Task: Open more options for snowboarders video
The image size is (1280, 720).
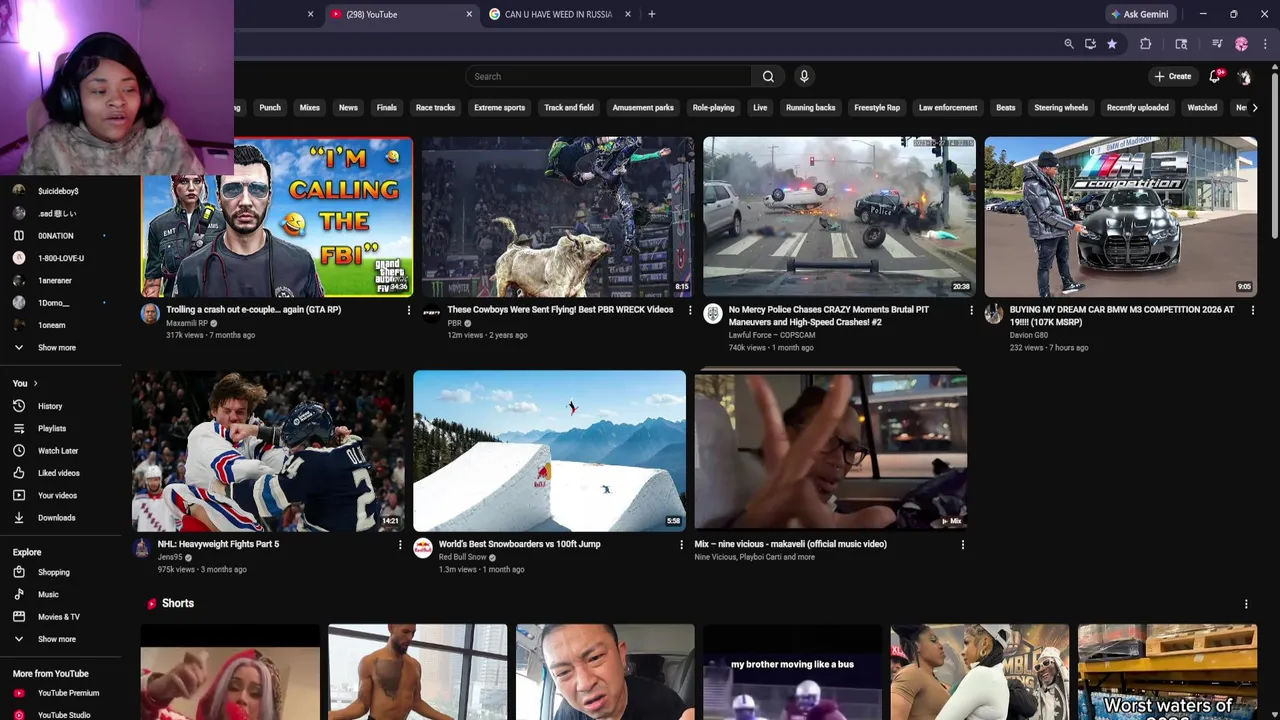Action: pyautogui.click(x=681, y=545)
